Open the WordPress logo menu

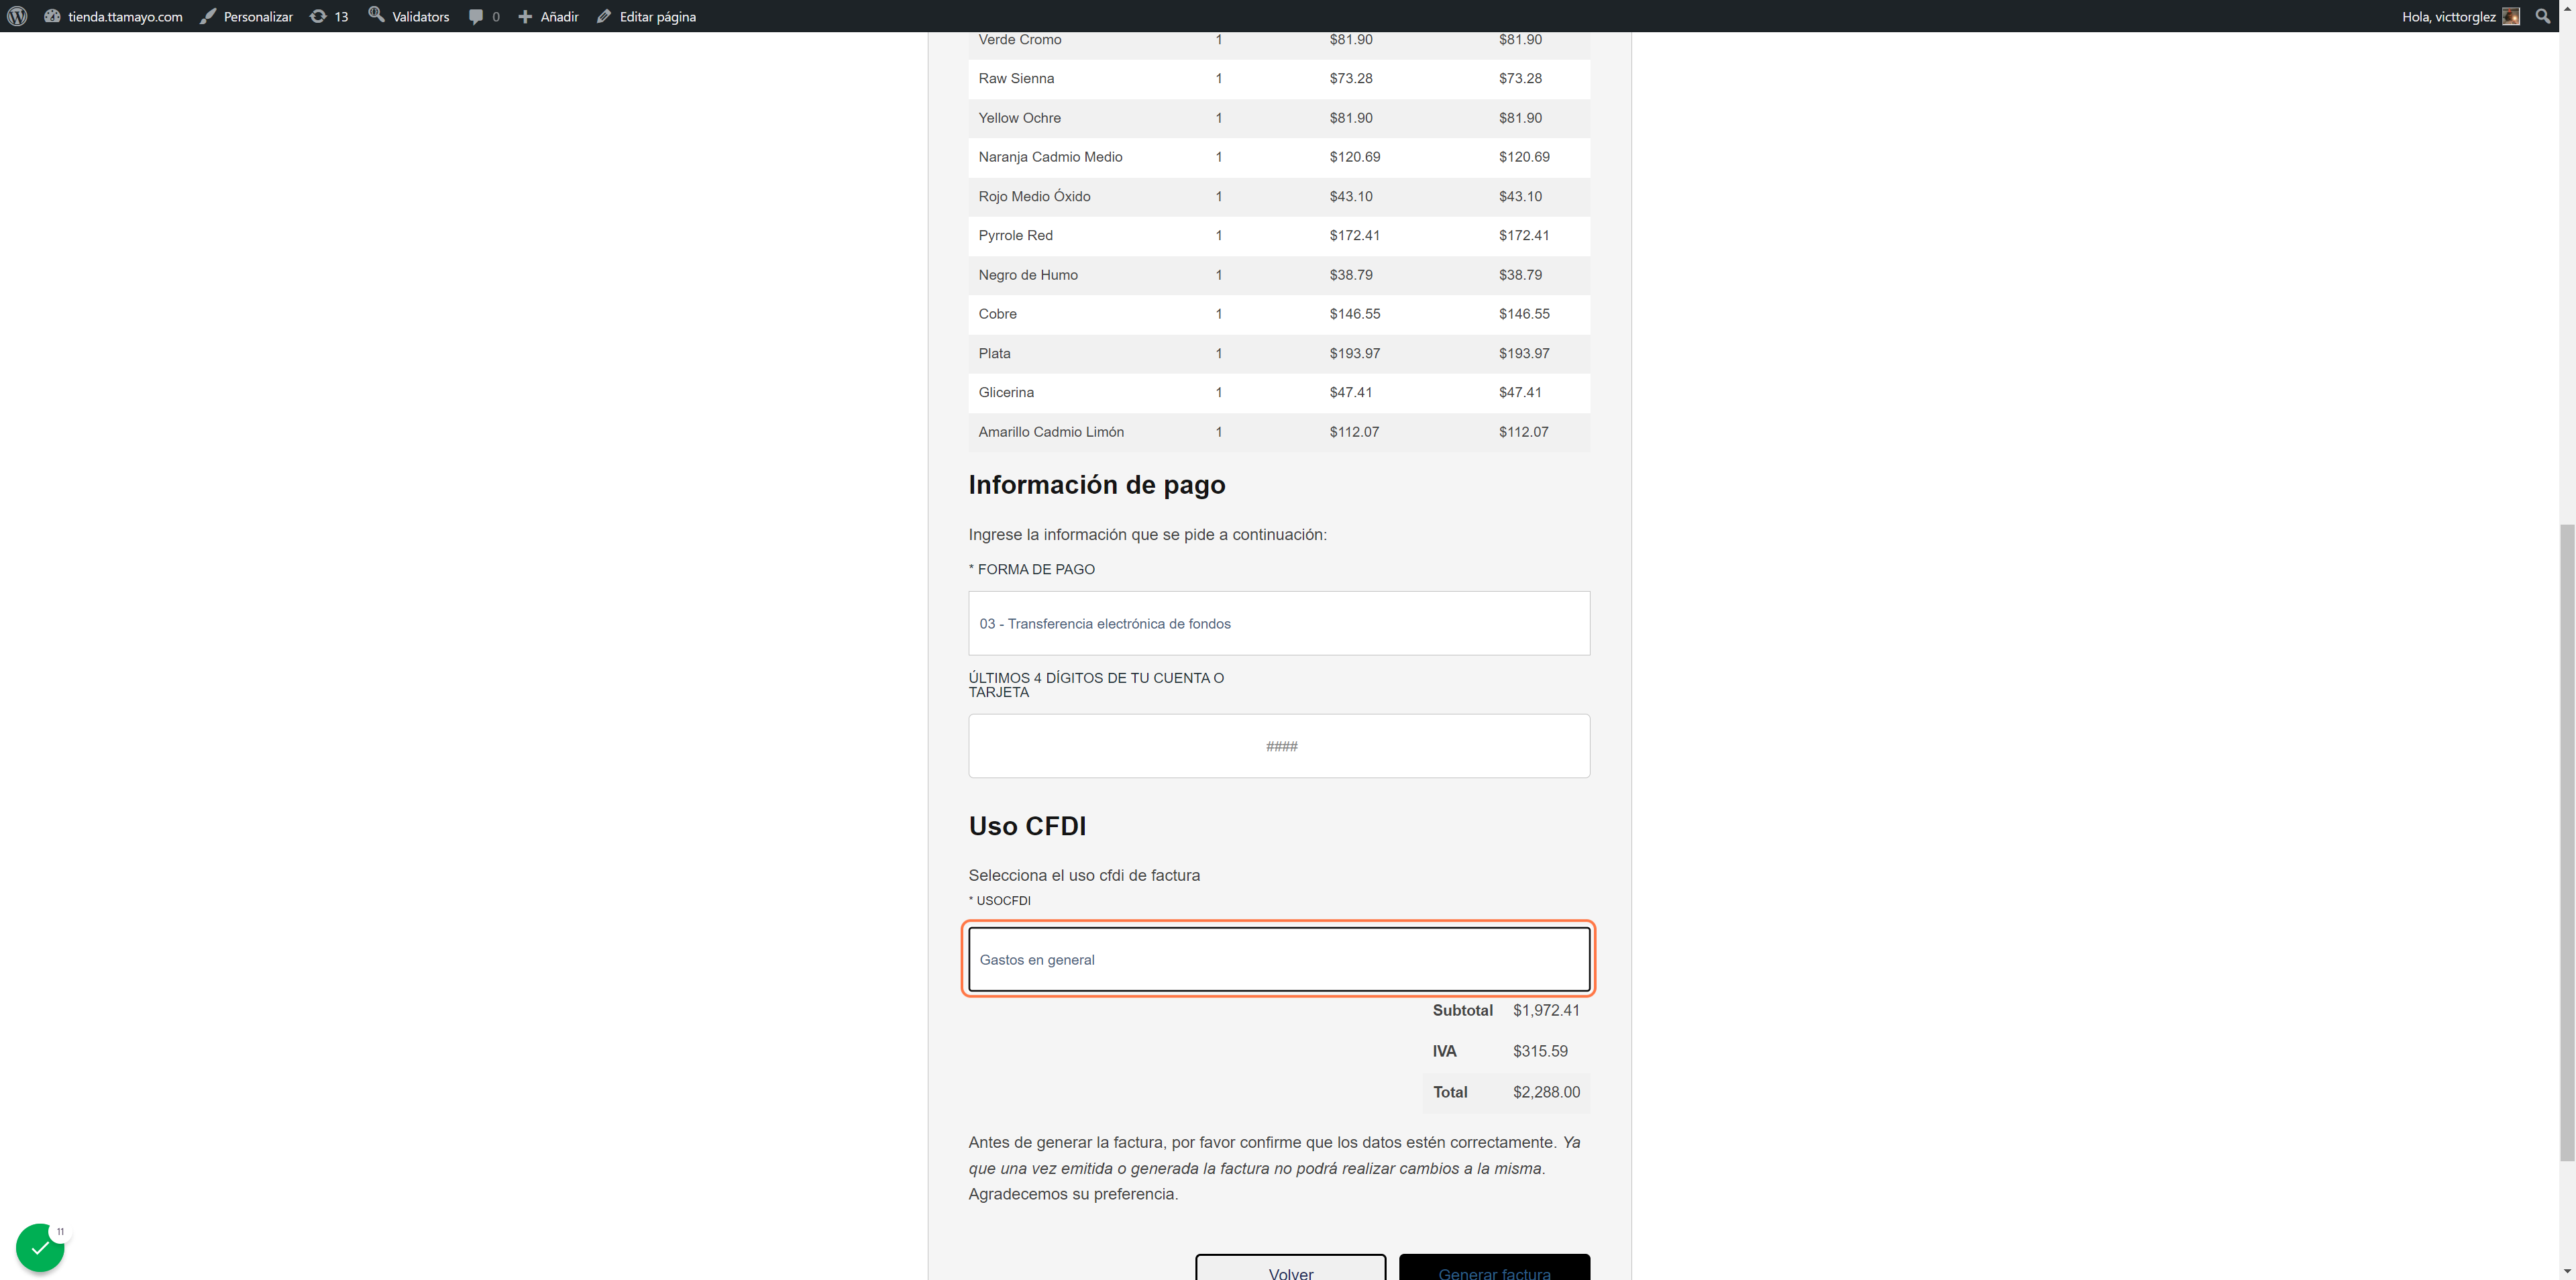pos(17,16)
